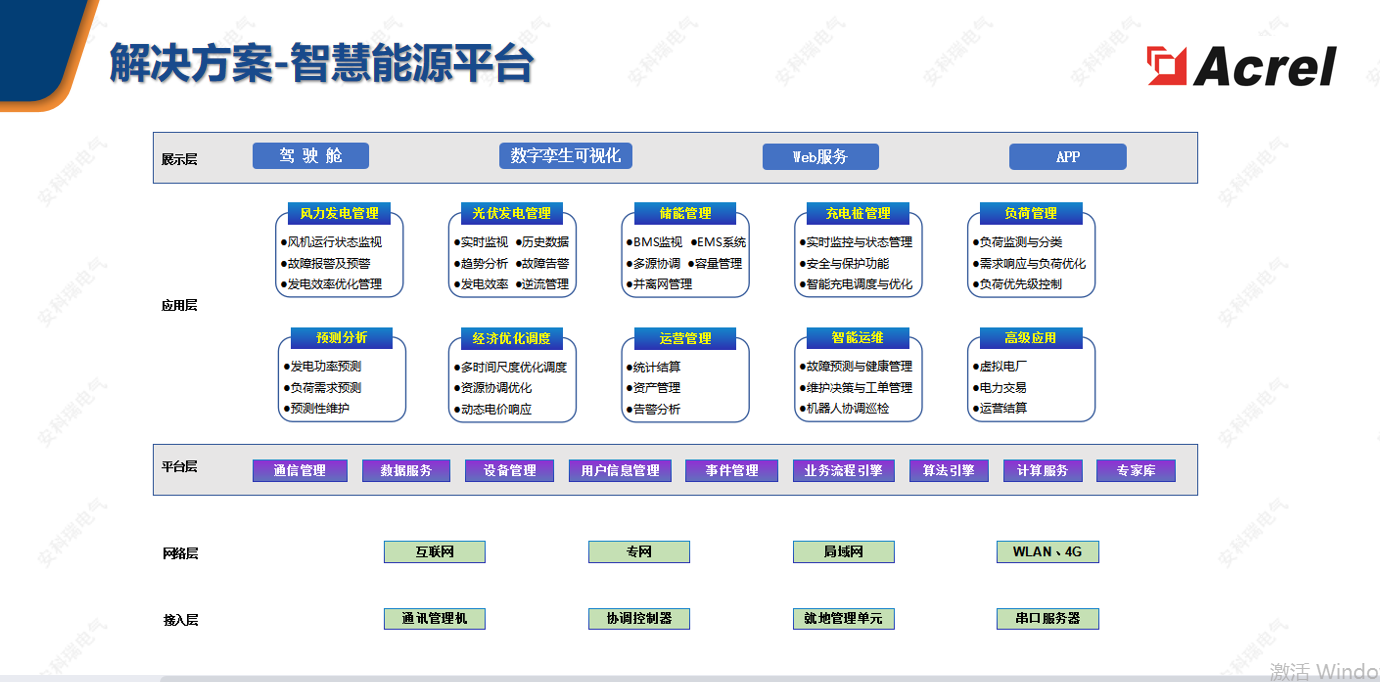Click the APP button
Viewport: 1380px width, 682px height.
tap(1067, 157)
